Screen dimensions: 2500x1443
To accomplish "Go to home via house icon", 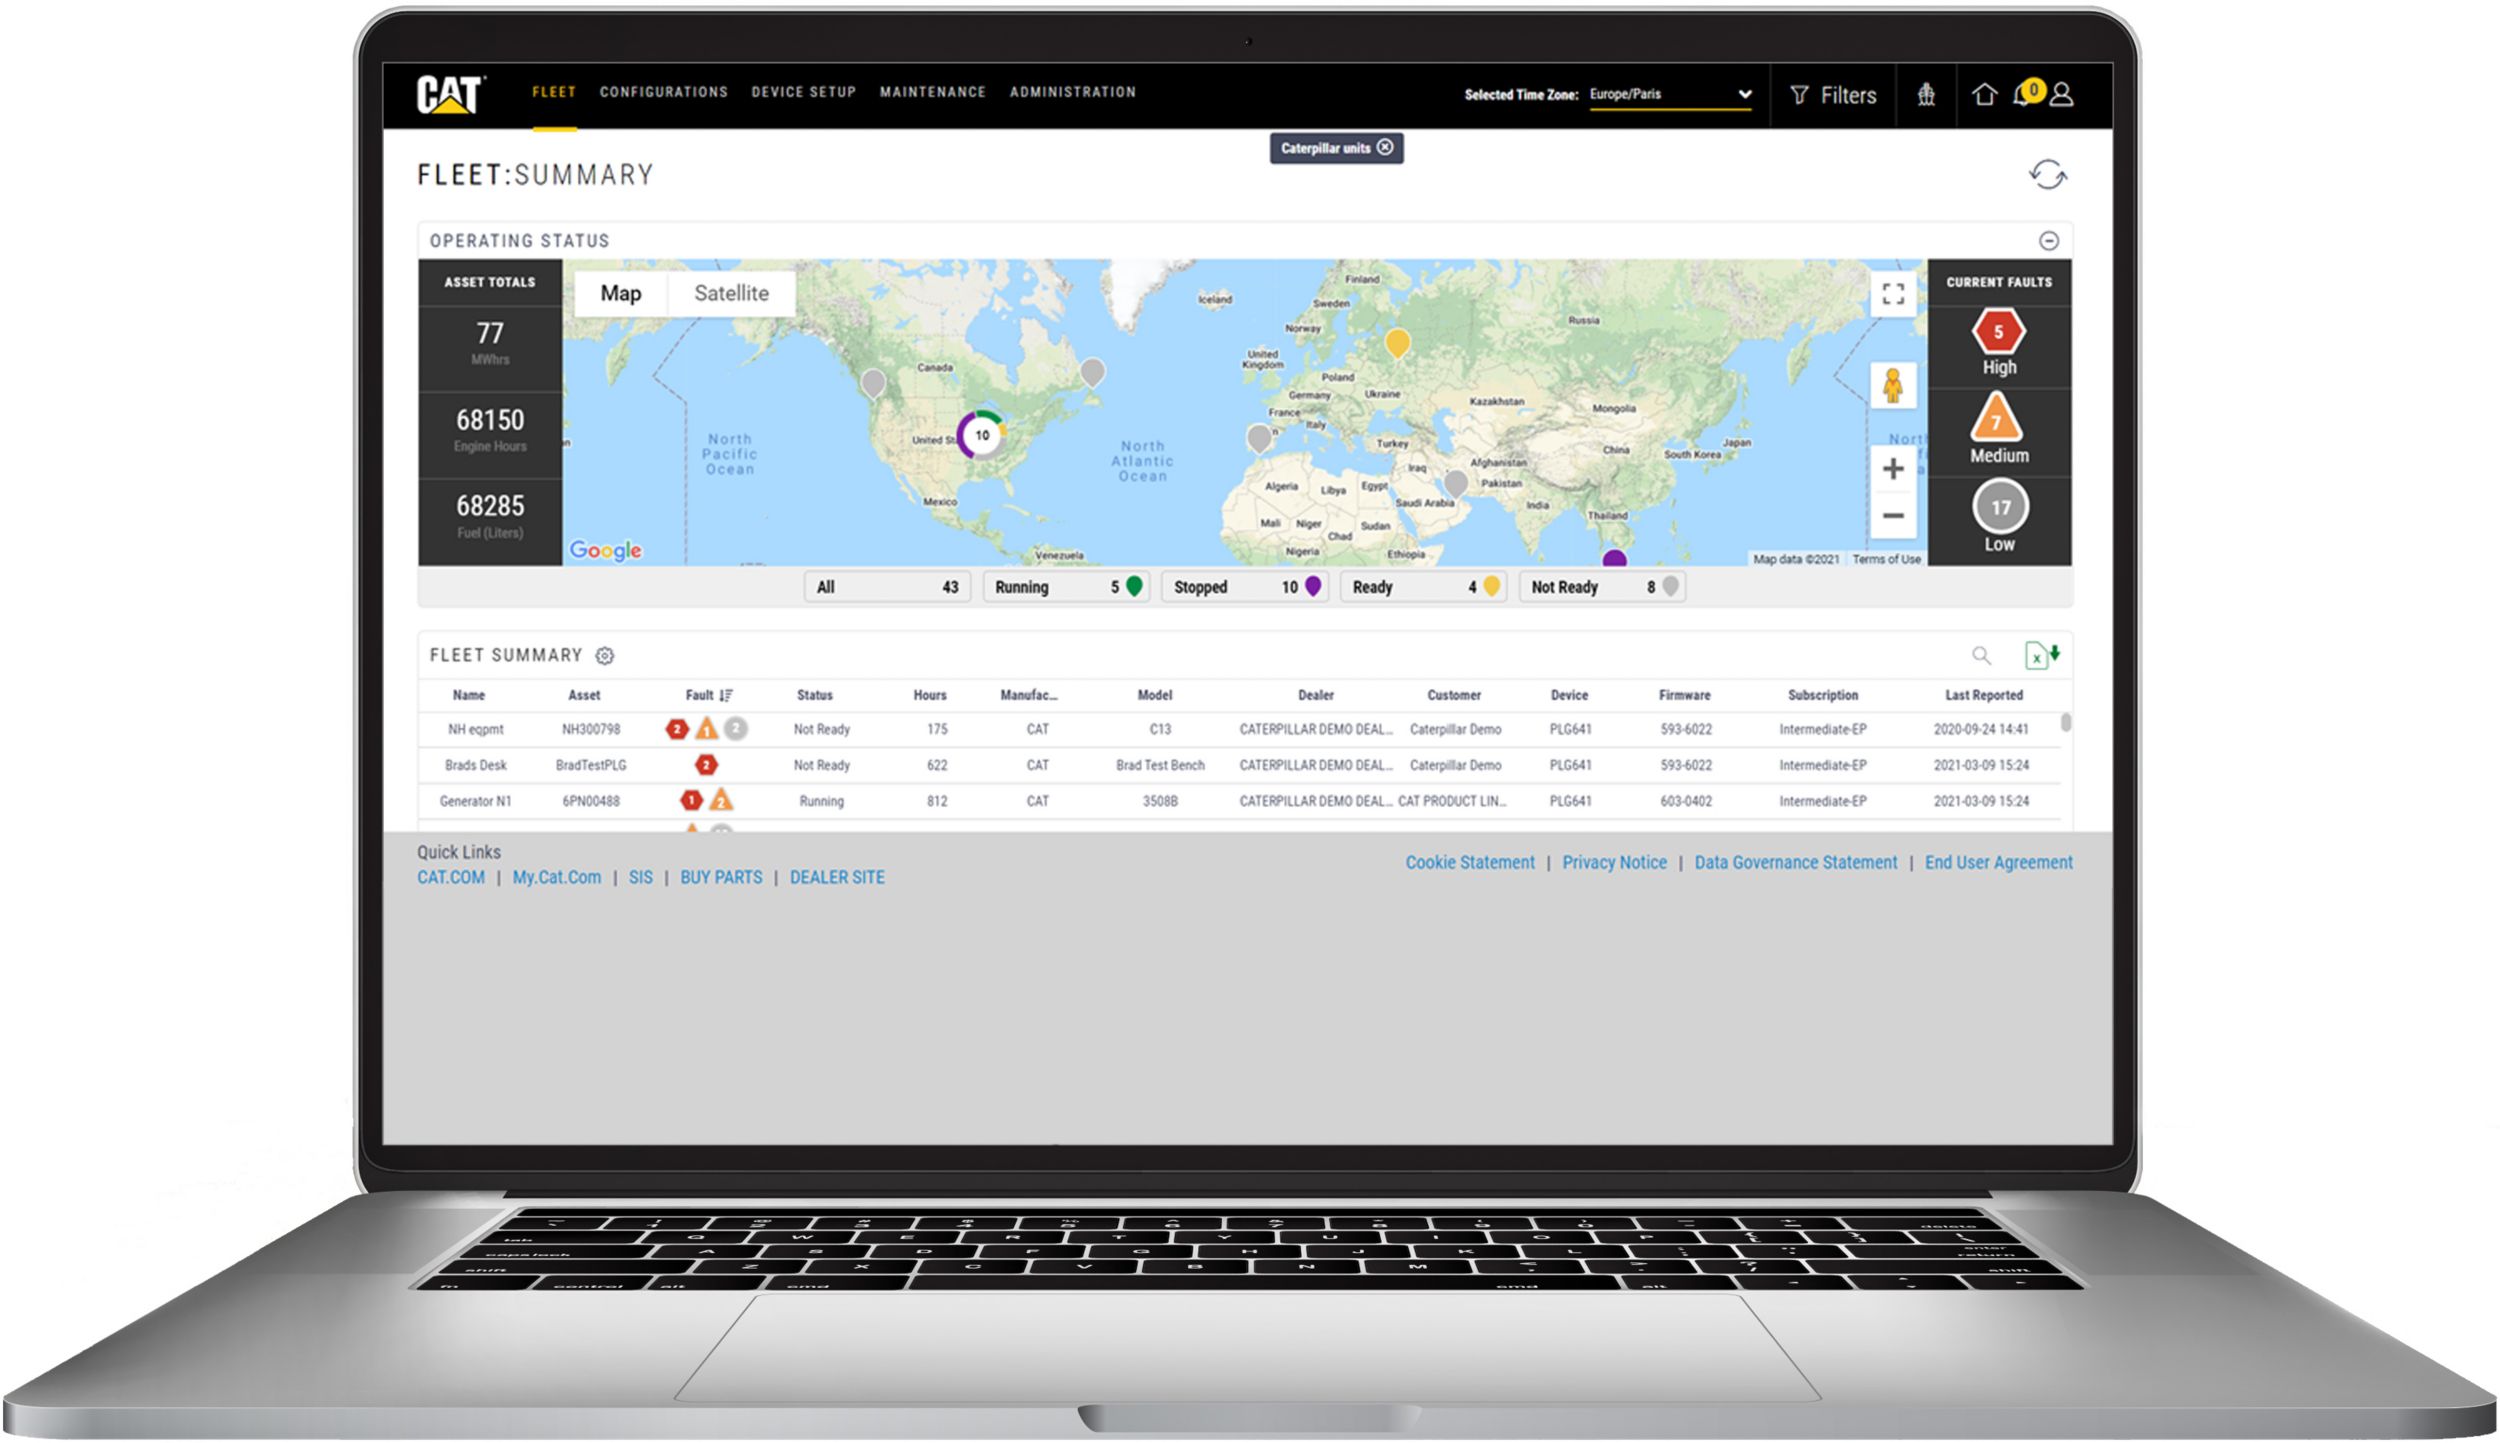I will click(x=1984, y=95).
